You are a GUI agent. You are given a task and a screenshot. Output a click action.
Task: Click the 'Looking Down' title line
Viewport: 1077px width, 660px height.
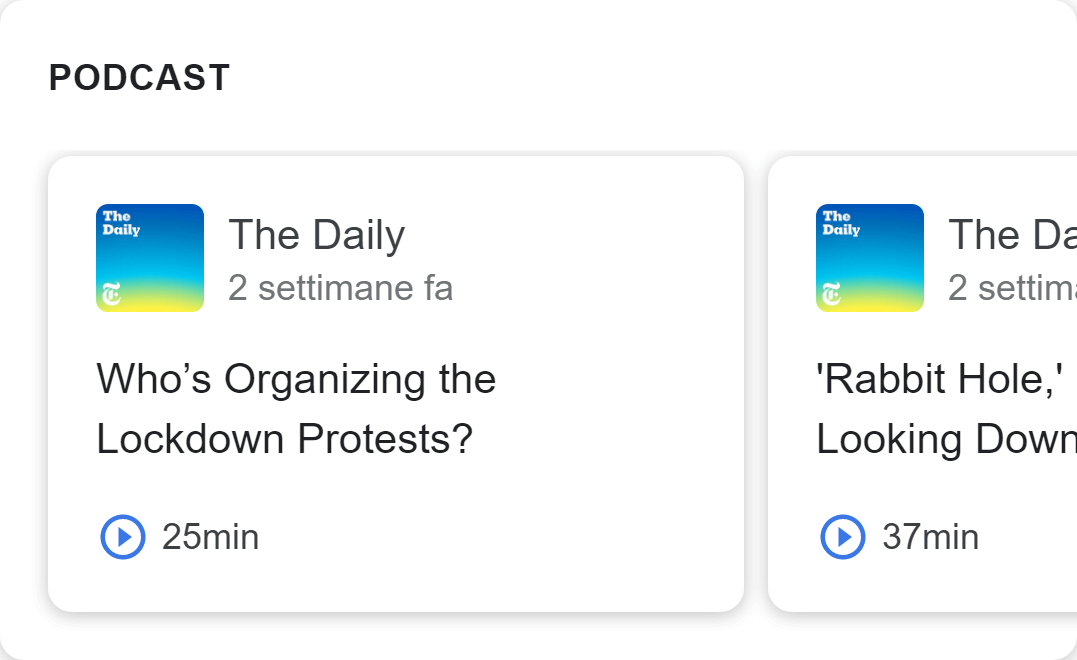tap(946, 440)
